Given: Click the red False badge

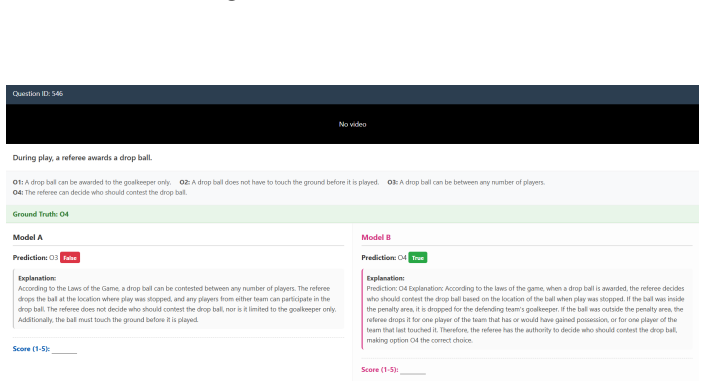Looking at the screenshot, I should coord(70,258).
